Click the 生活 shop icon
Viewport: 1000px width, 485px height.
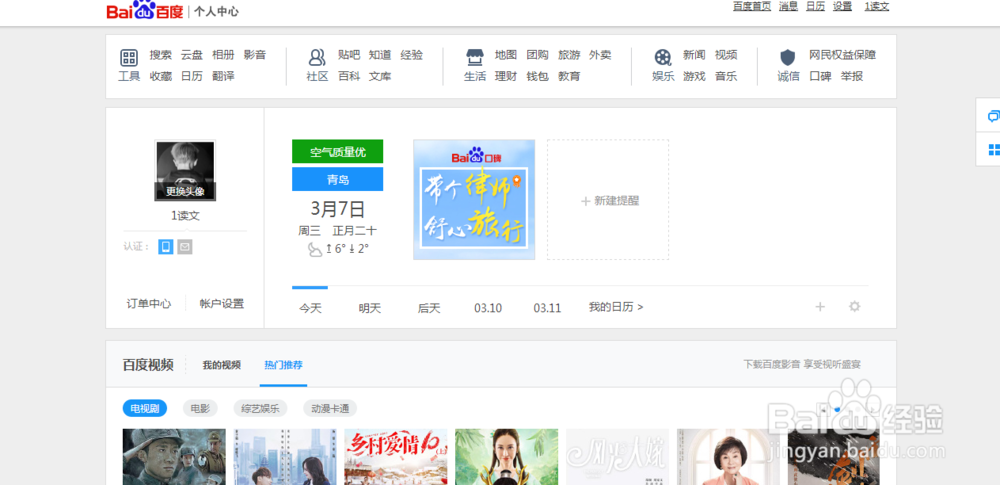(474, 57)
